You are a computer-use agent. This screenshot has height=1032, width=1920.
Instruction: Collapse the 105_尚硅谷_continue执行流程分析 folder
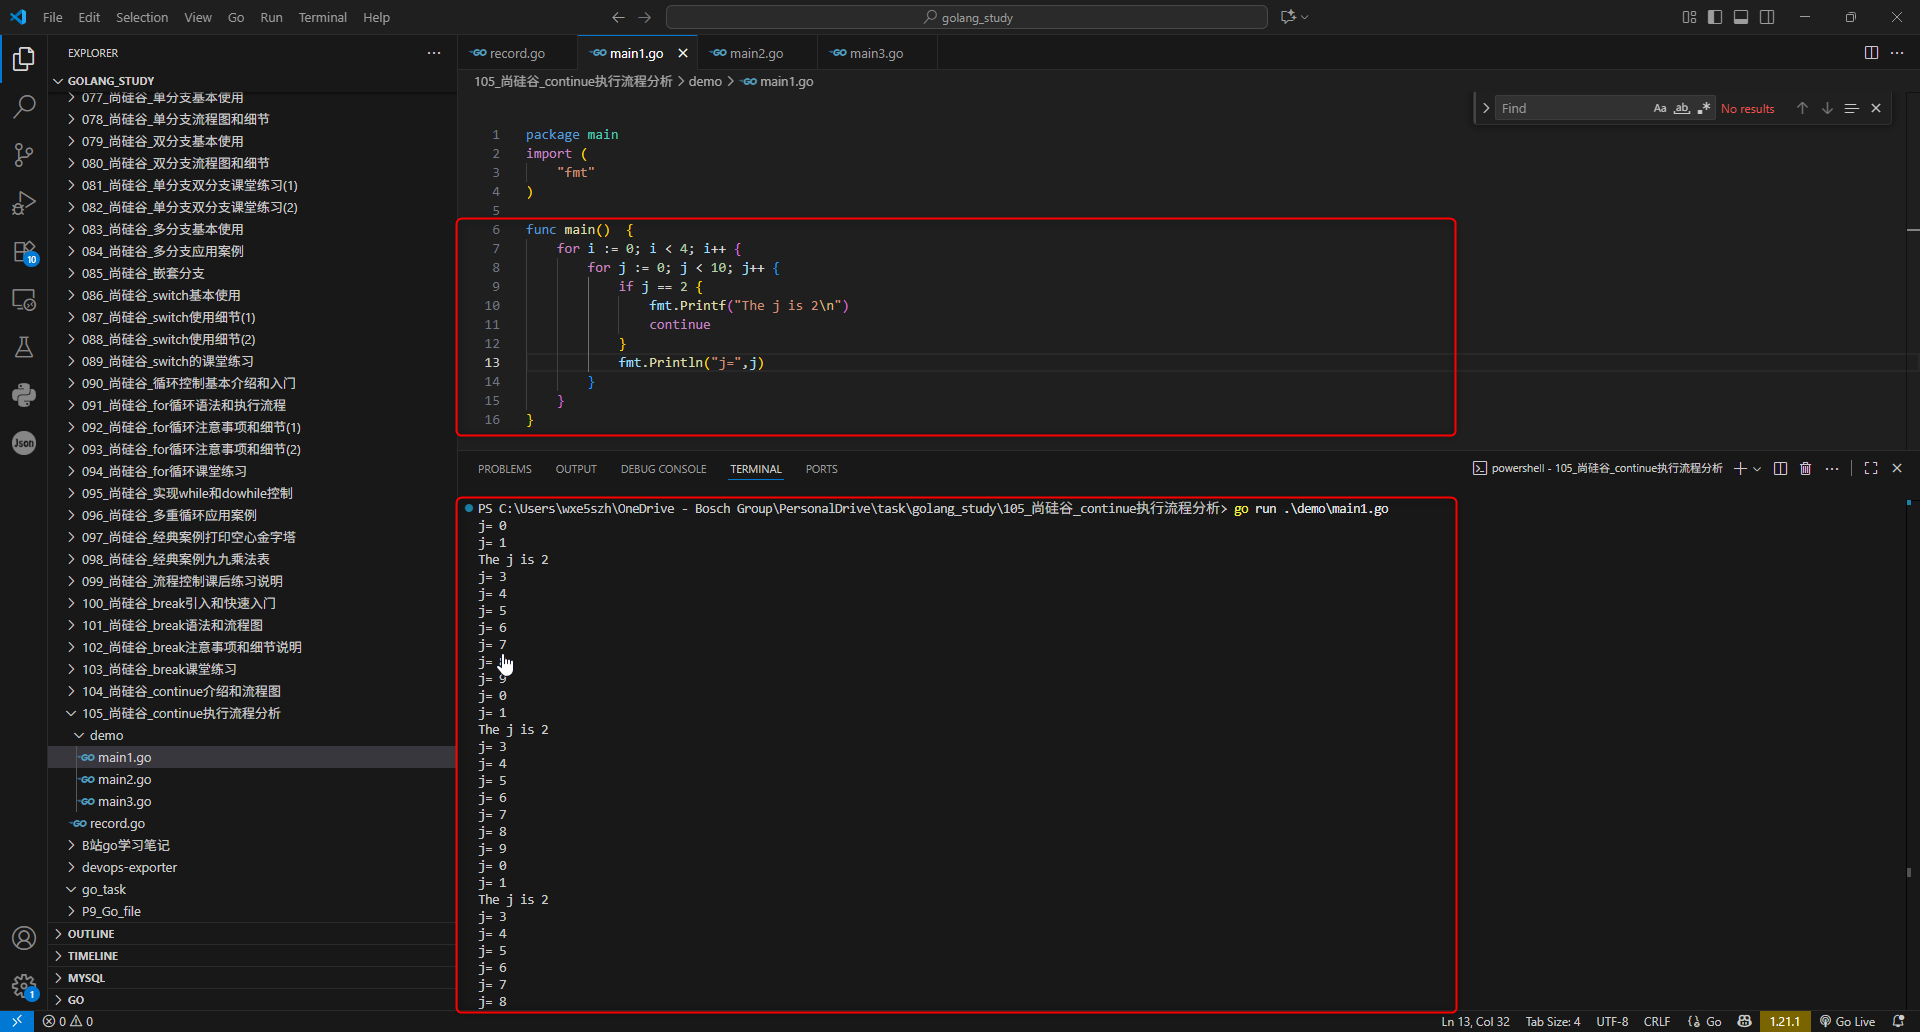pyautogui.click(x=71, y=713)
